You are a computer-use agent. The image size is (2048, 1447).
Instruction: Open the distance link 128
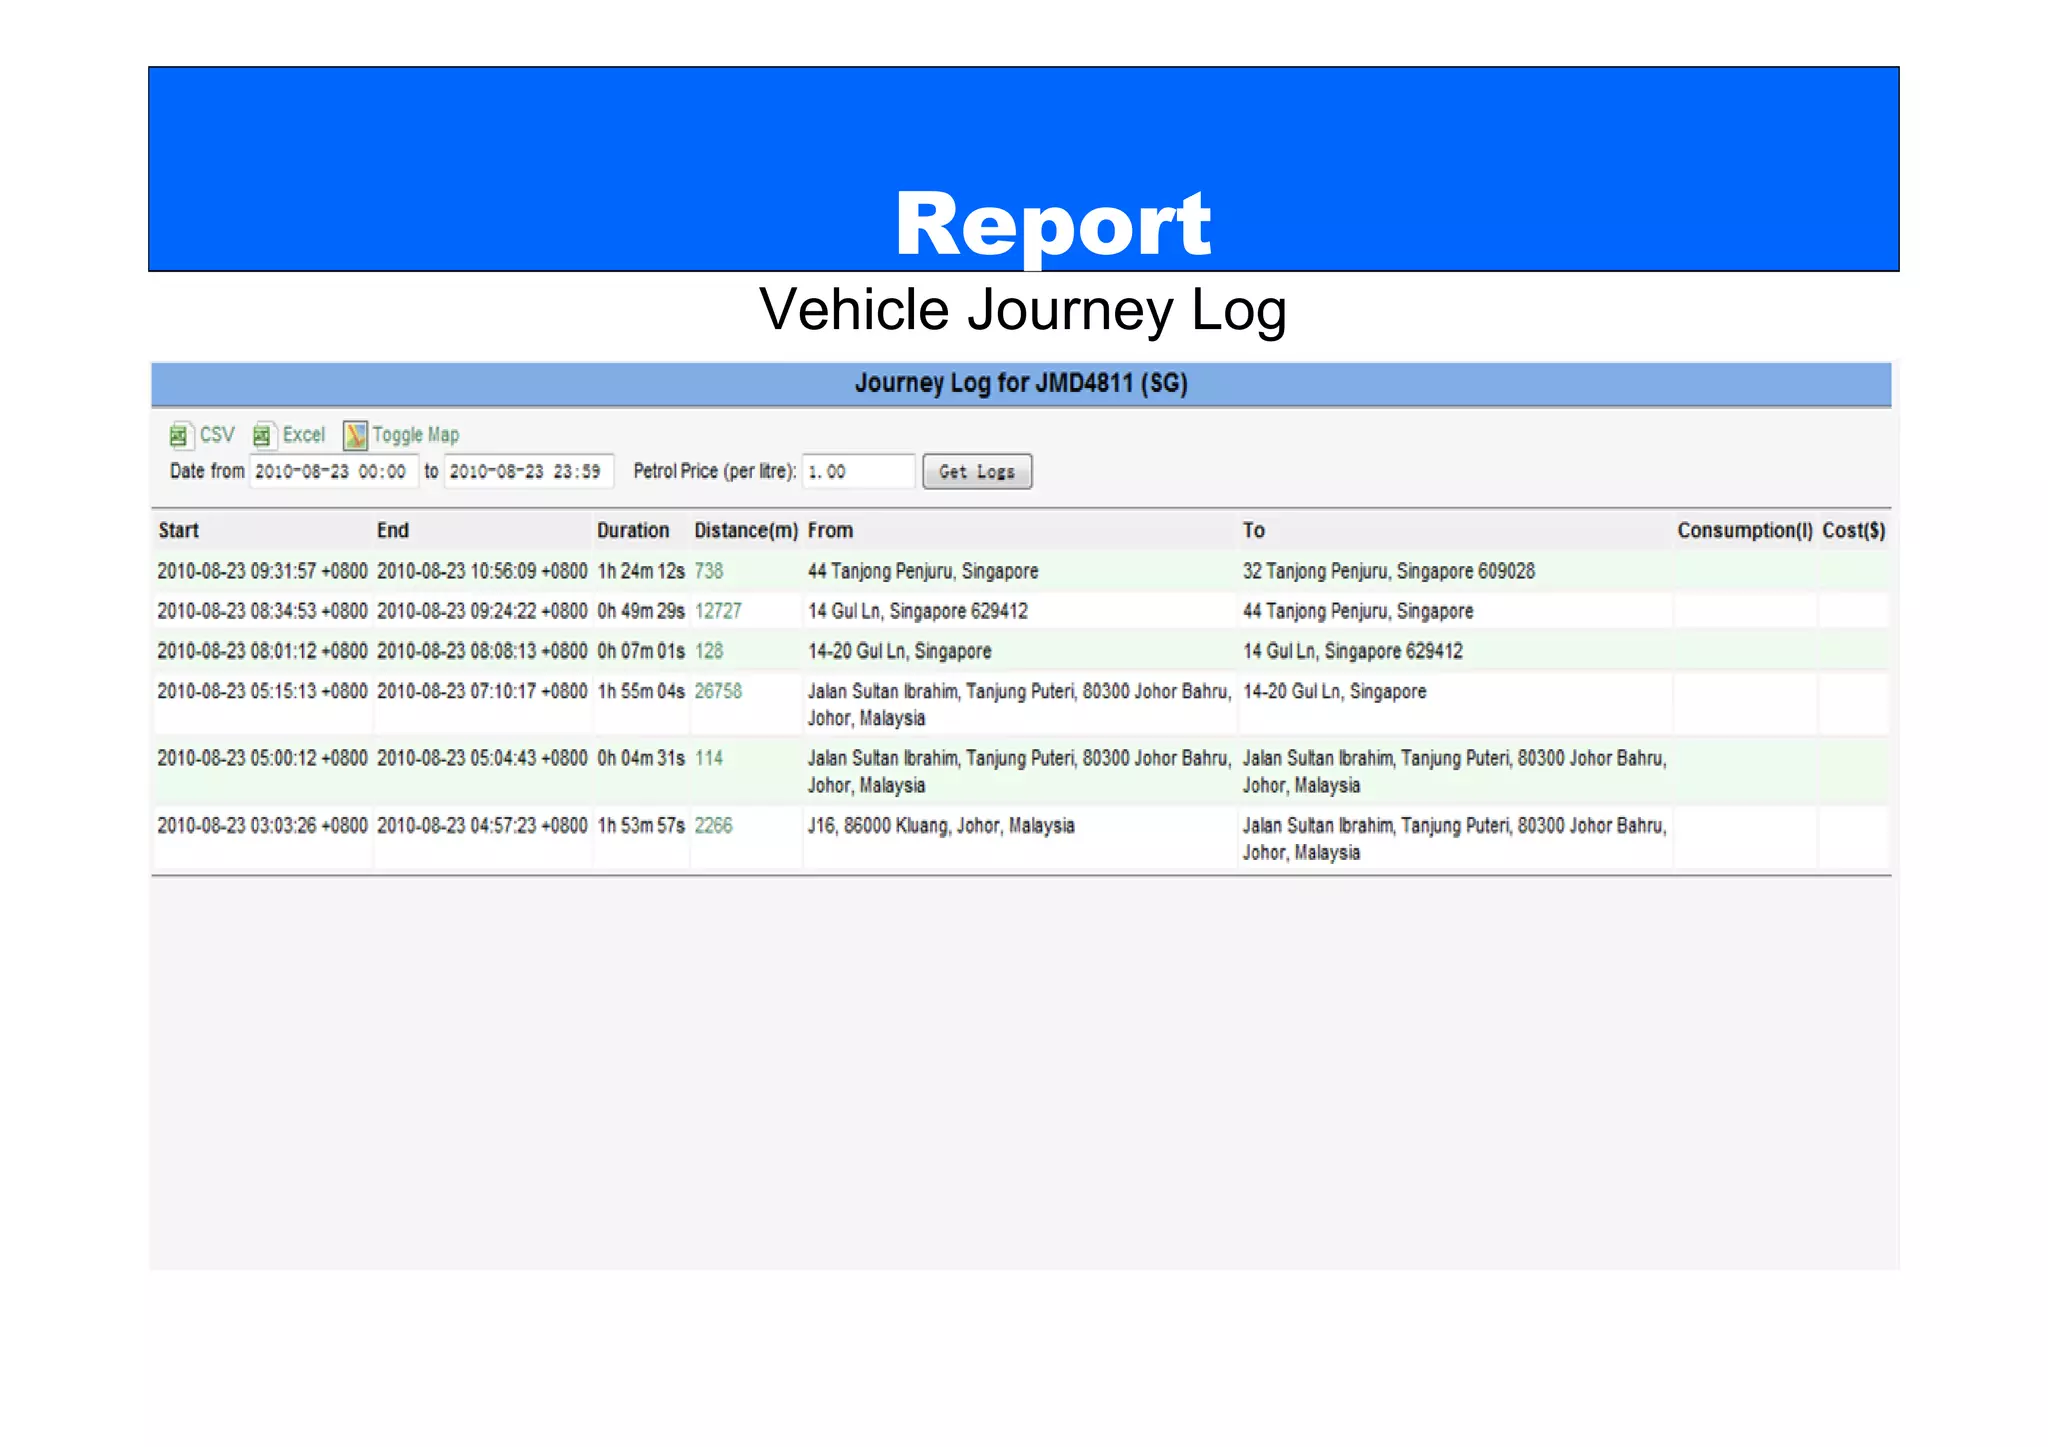[x=708, y=651]
